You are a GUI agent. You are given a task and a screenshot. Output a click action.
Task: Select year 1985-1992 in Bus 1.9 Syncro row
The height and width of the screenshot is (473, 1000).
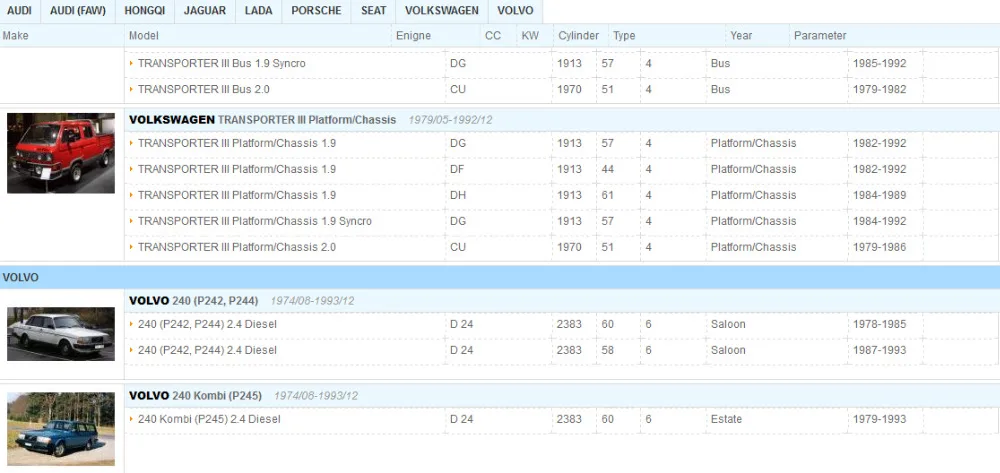pos(879,64)
